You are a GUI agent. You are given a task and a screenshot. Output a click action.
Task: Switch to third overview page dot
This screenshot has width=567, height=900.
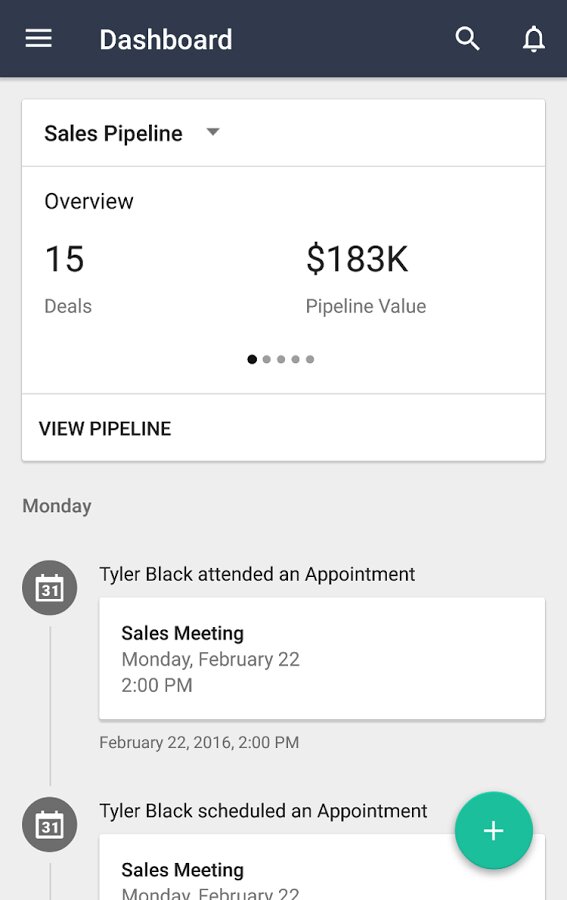[281, 359]
